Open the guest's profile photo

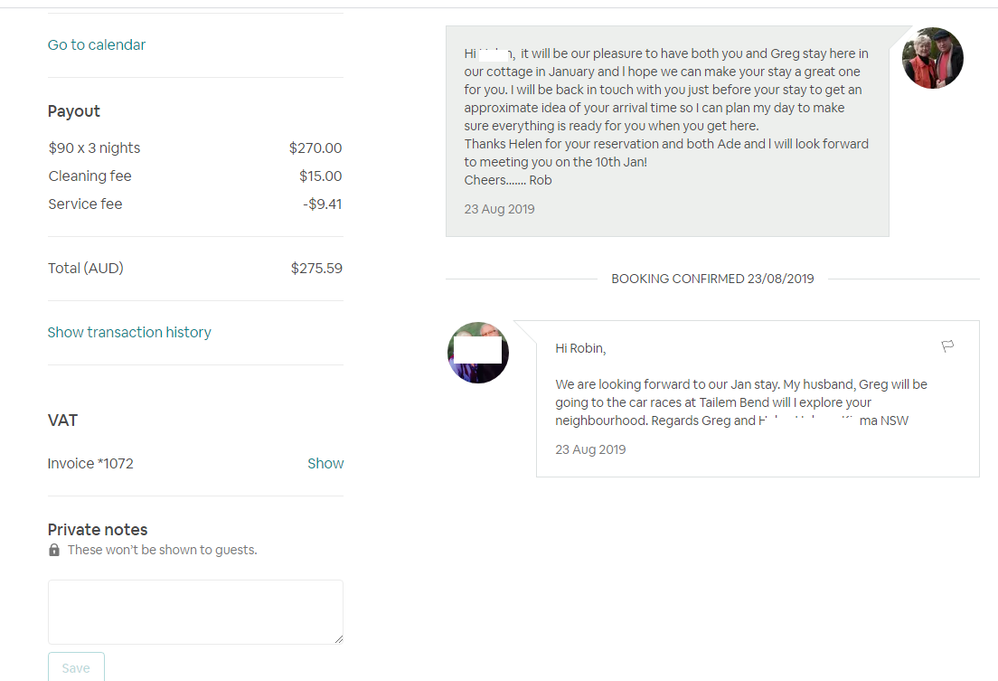[x=478, y=352]
